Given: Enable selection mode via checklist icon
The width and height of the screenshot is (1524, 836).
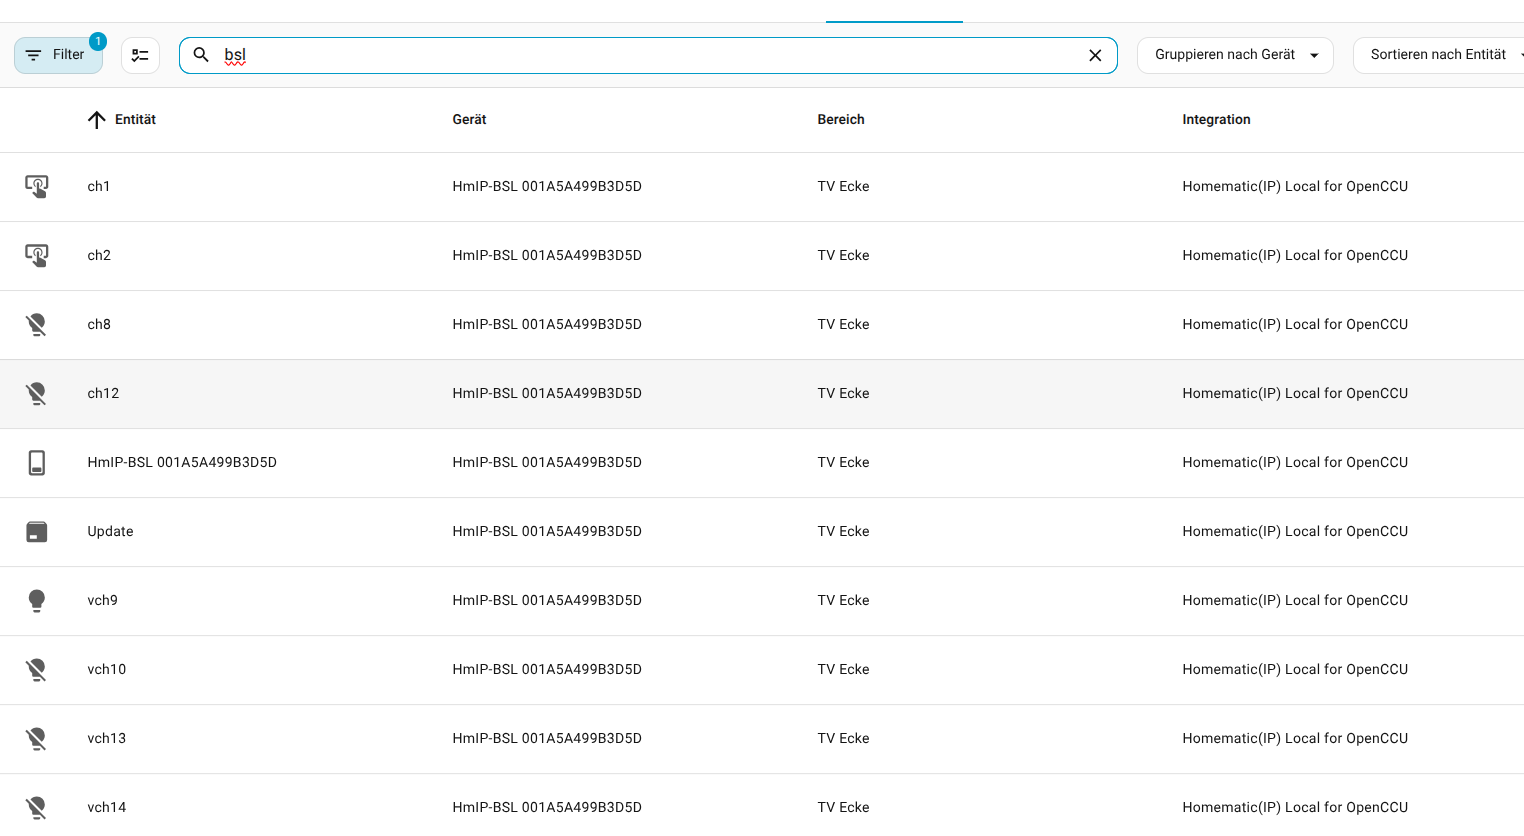Looking at the screenshot, I should pos(140,55).
